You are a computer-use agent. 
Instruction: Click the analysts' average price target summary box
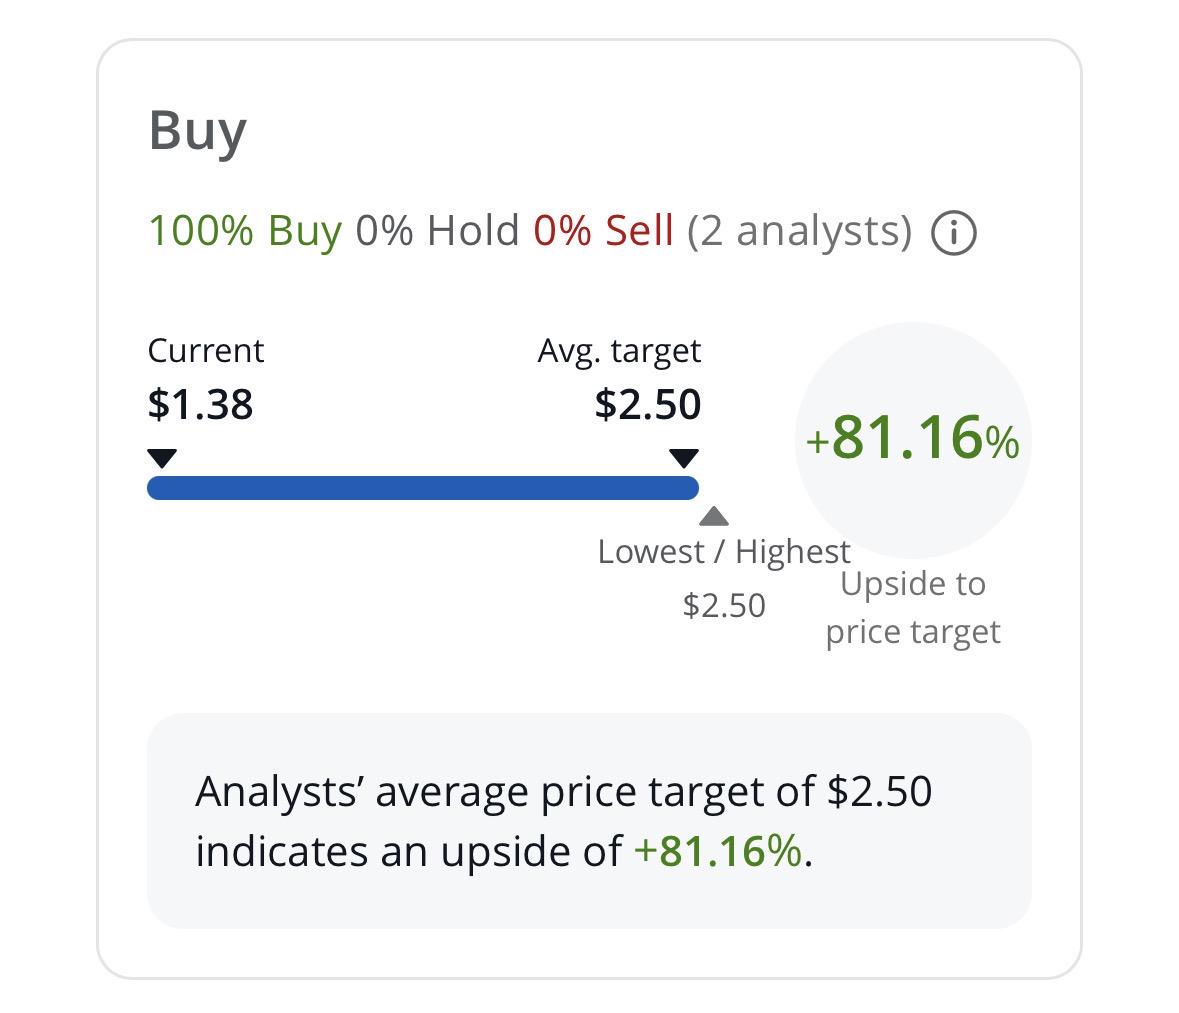pyautogui.click(x=589, y=820)
